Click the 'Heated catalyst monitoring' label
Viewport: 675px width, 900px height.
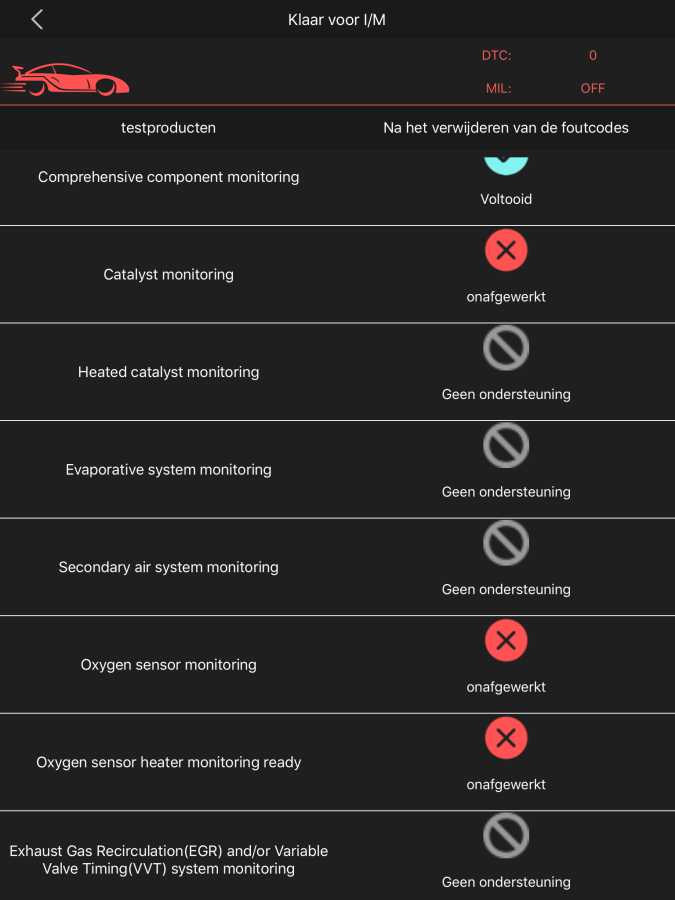click(x=168, y=372)
